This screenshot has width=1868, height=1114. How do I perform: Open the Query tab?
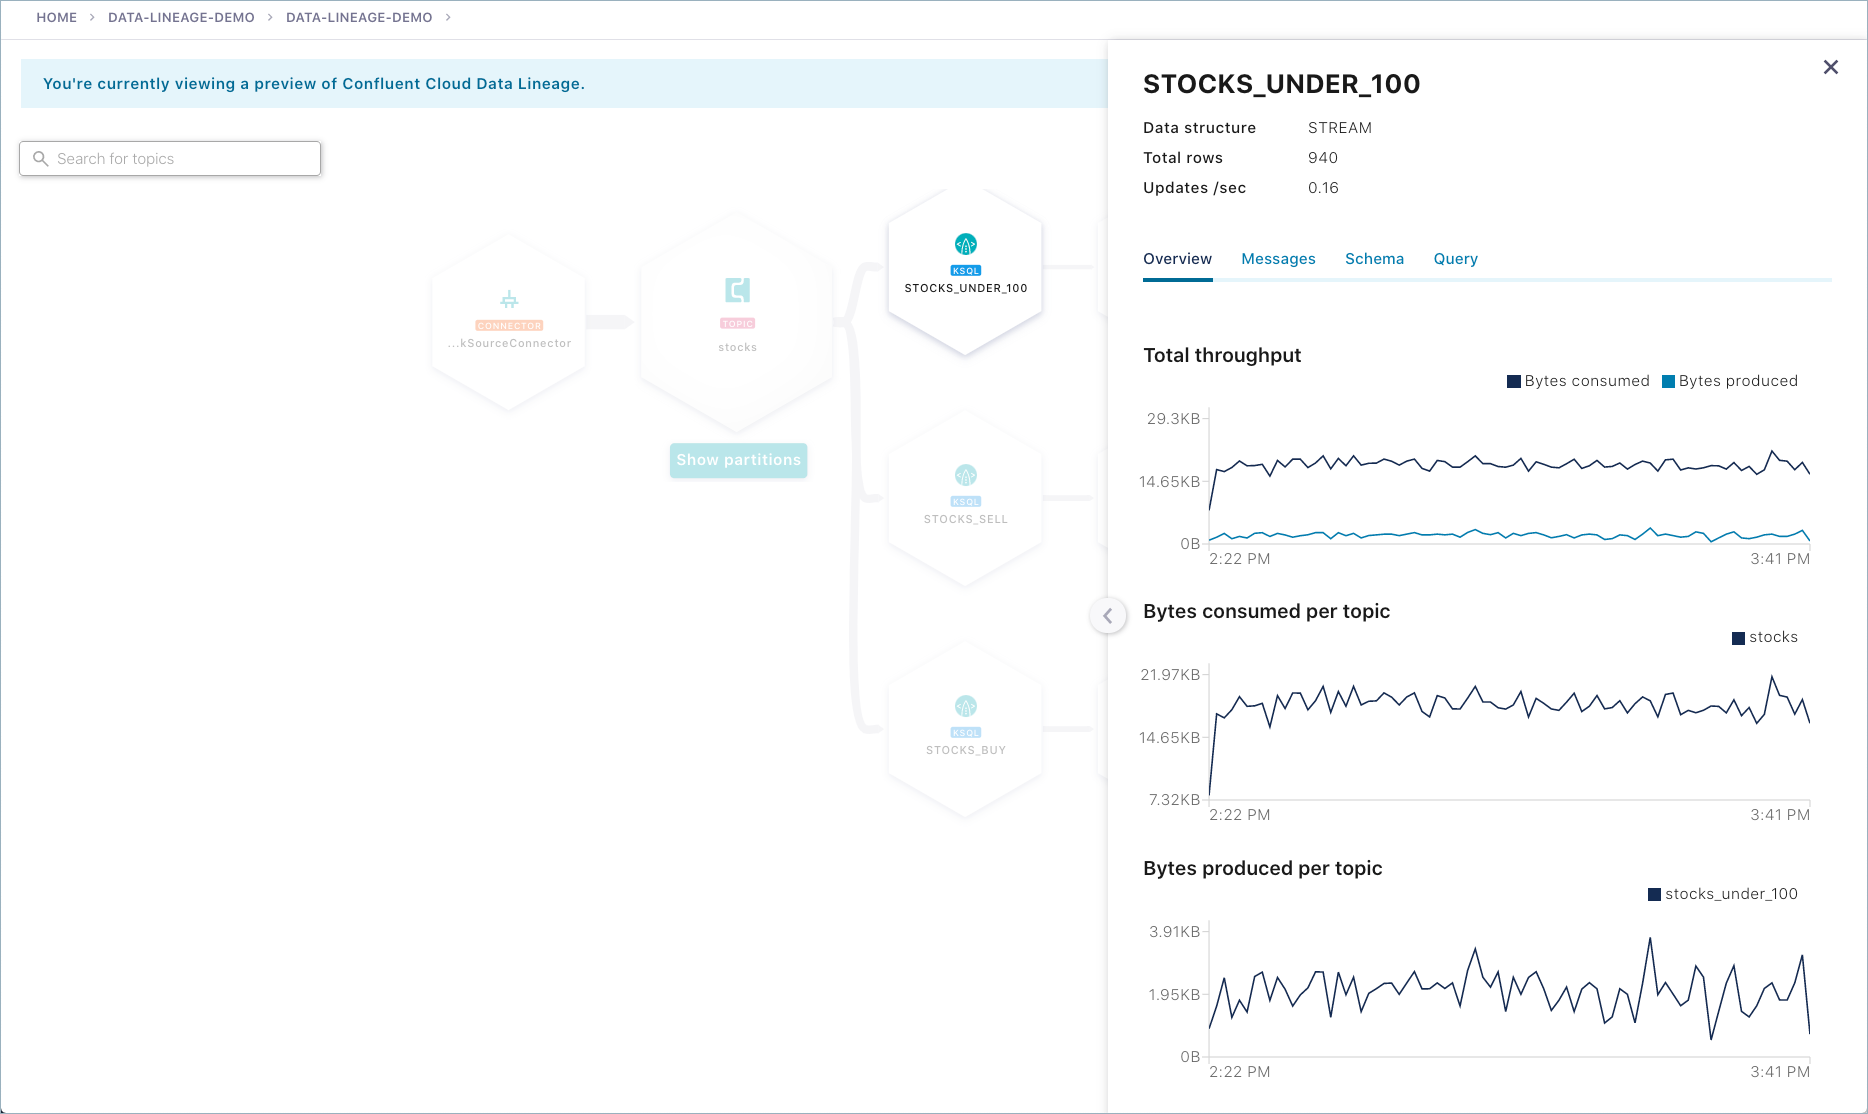pyautogui.click(x=1455, y=259)
